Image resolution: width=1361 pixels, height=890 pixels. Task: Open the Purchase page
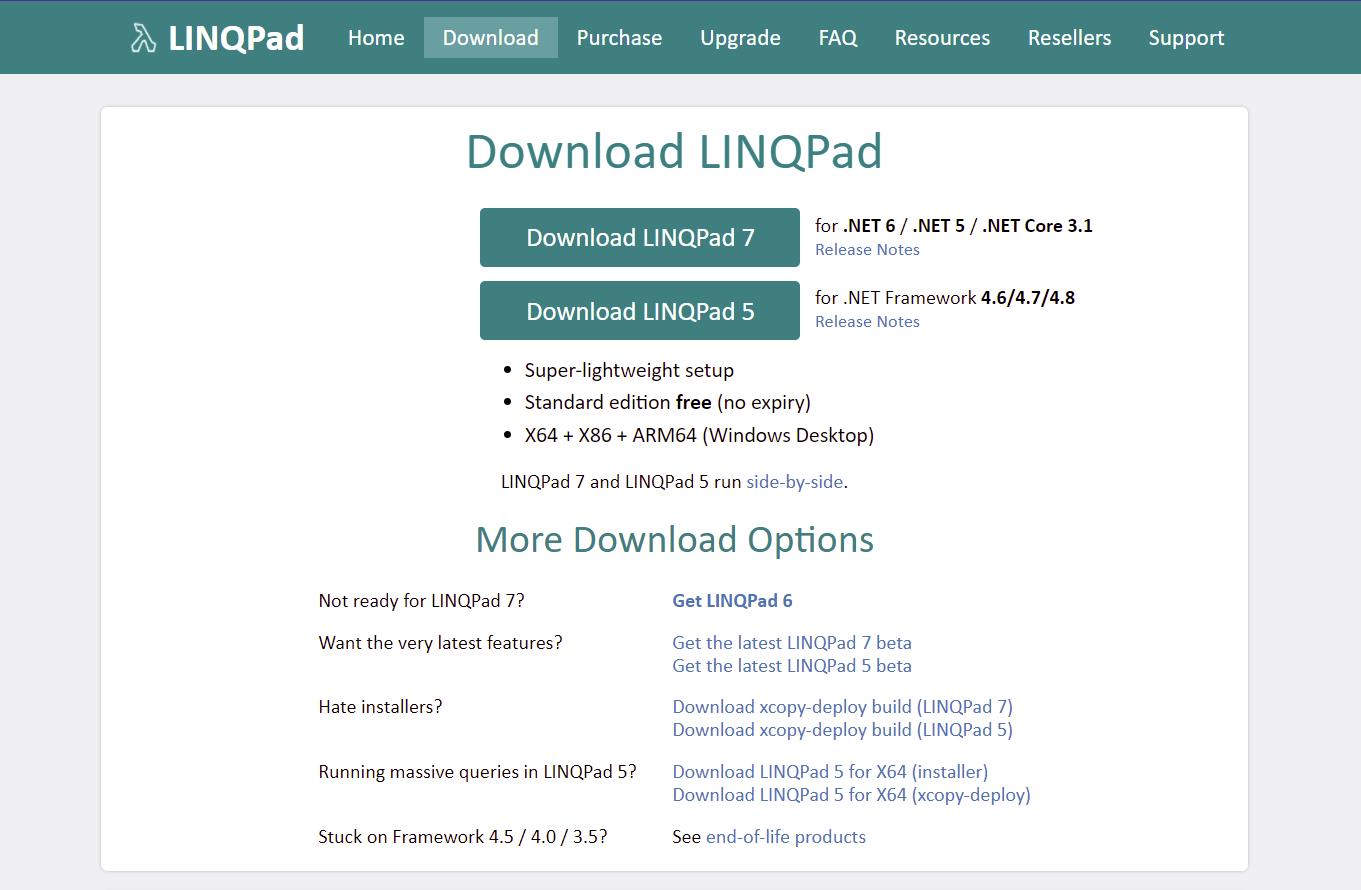[x=618, y=37]
